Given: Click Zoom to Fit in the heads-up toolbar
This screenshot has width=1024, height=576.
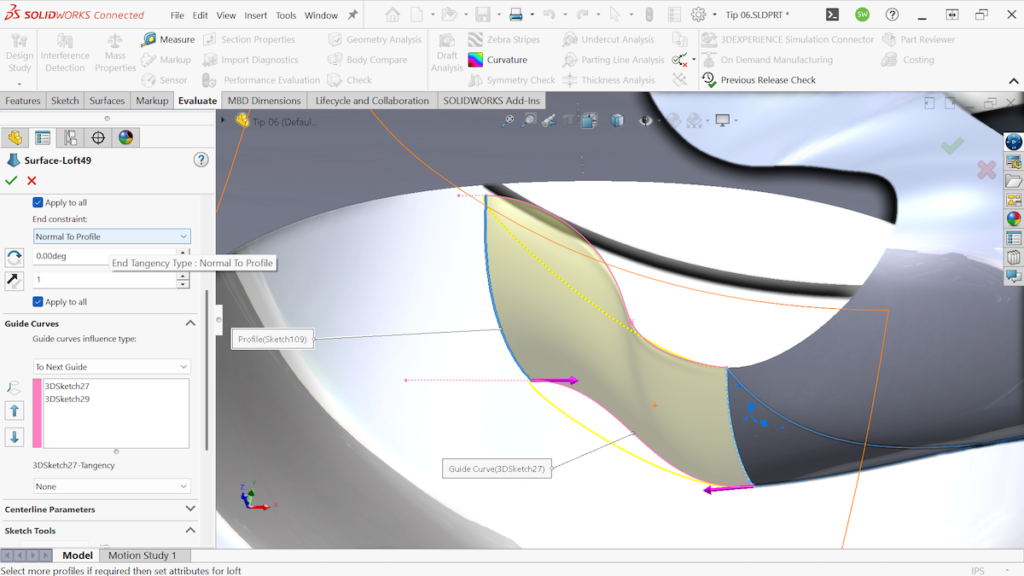Looking at the screenshot, I should pyautogui.click(x=509, y=119).
